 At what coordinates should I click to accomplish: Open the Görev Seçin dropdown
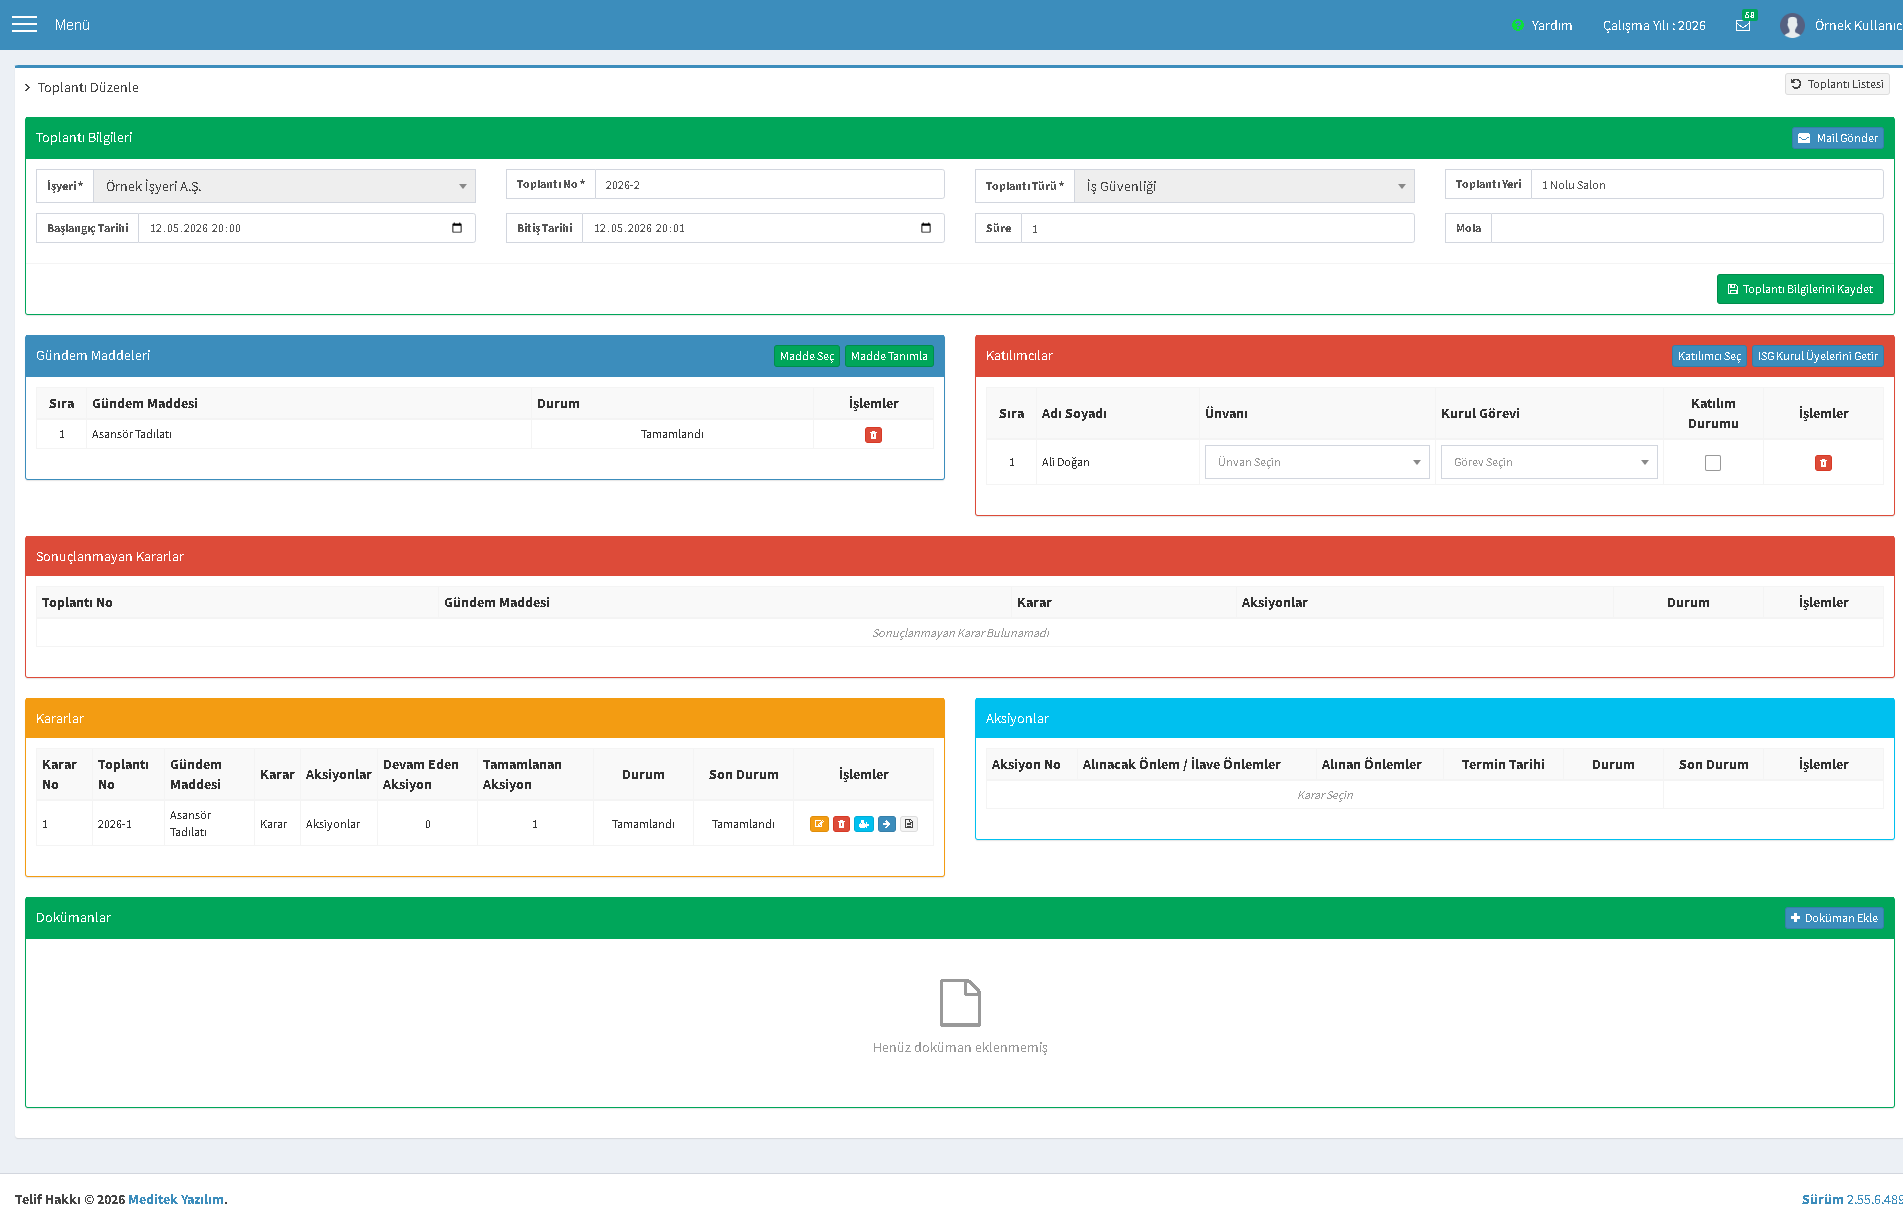(1549, 462)
